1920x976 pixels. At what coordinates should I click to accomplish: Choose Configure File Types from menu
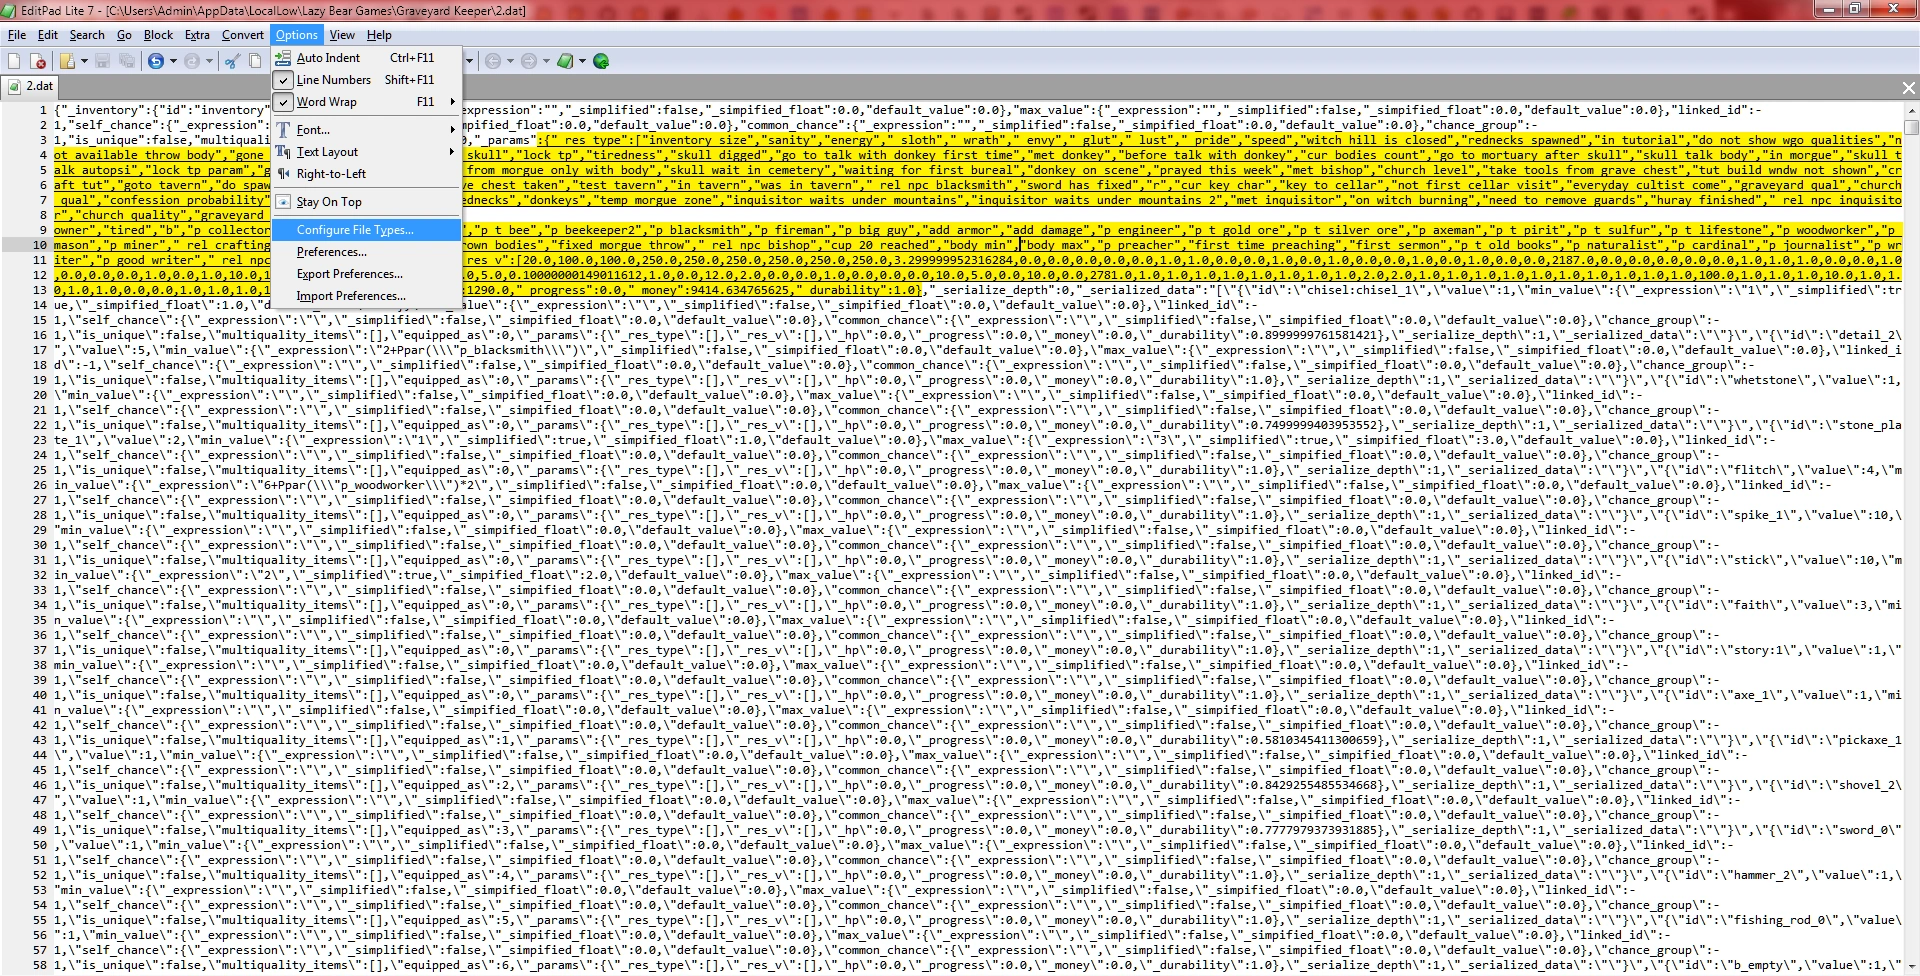(366, 230)
